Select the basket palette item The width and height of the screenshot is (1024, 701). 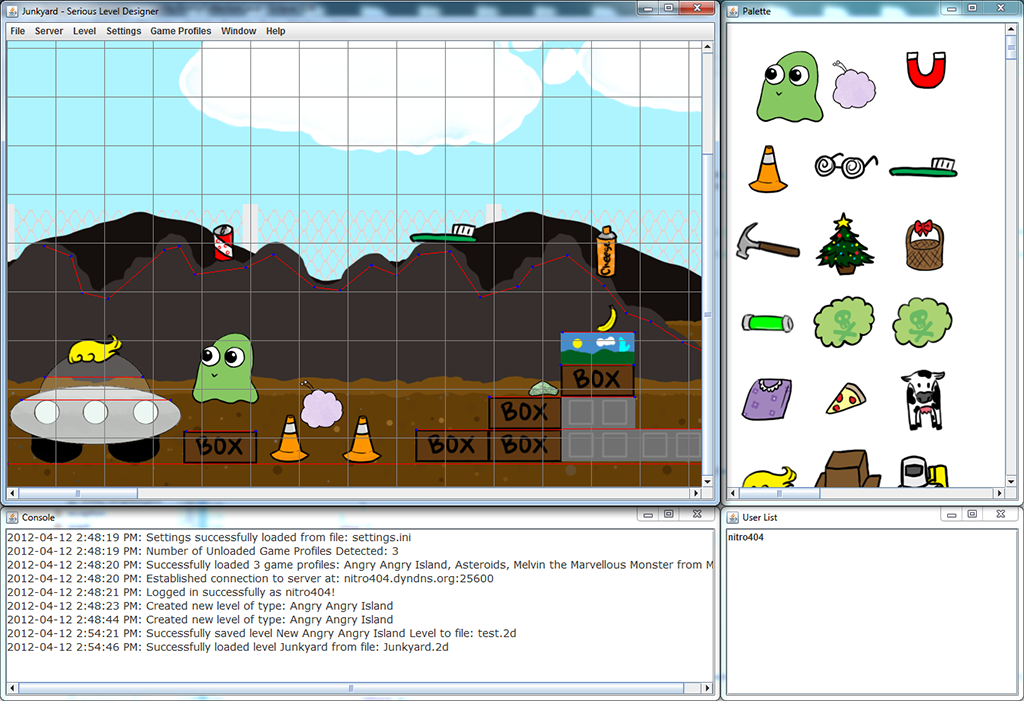pos(925,243)
